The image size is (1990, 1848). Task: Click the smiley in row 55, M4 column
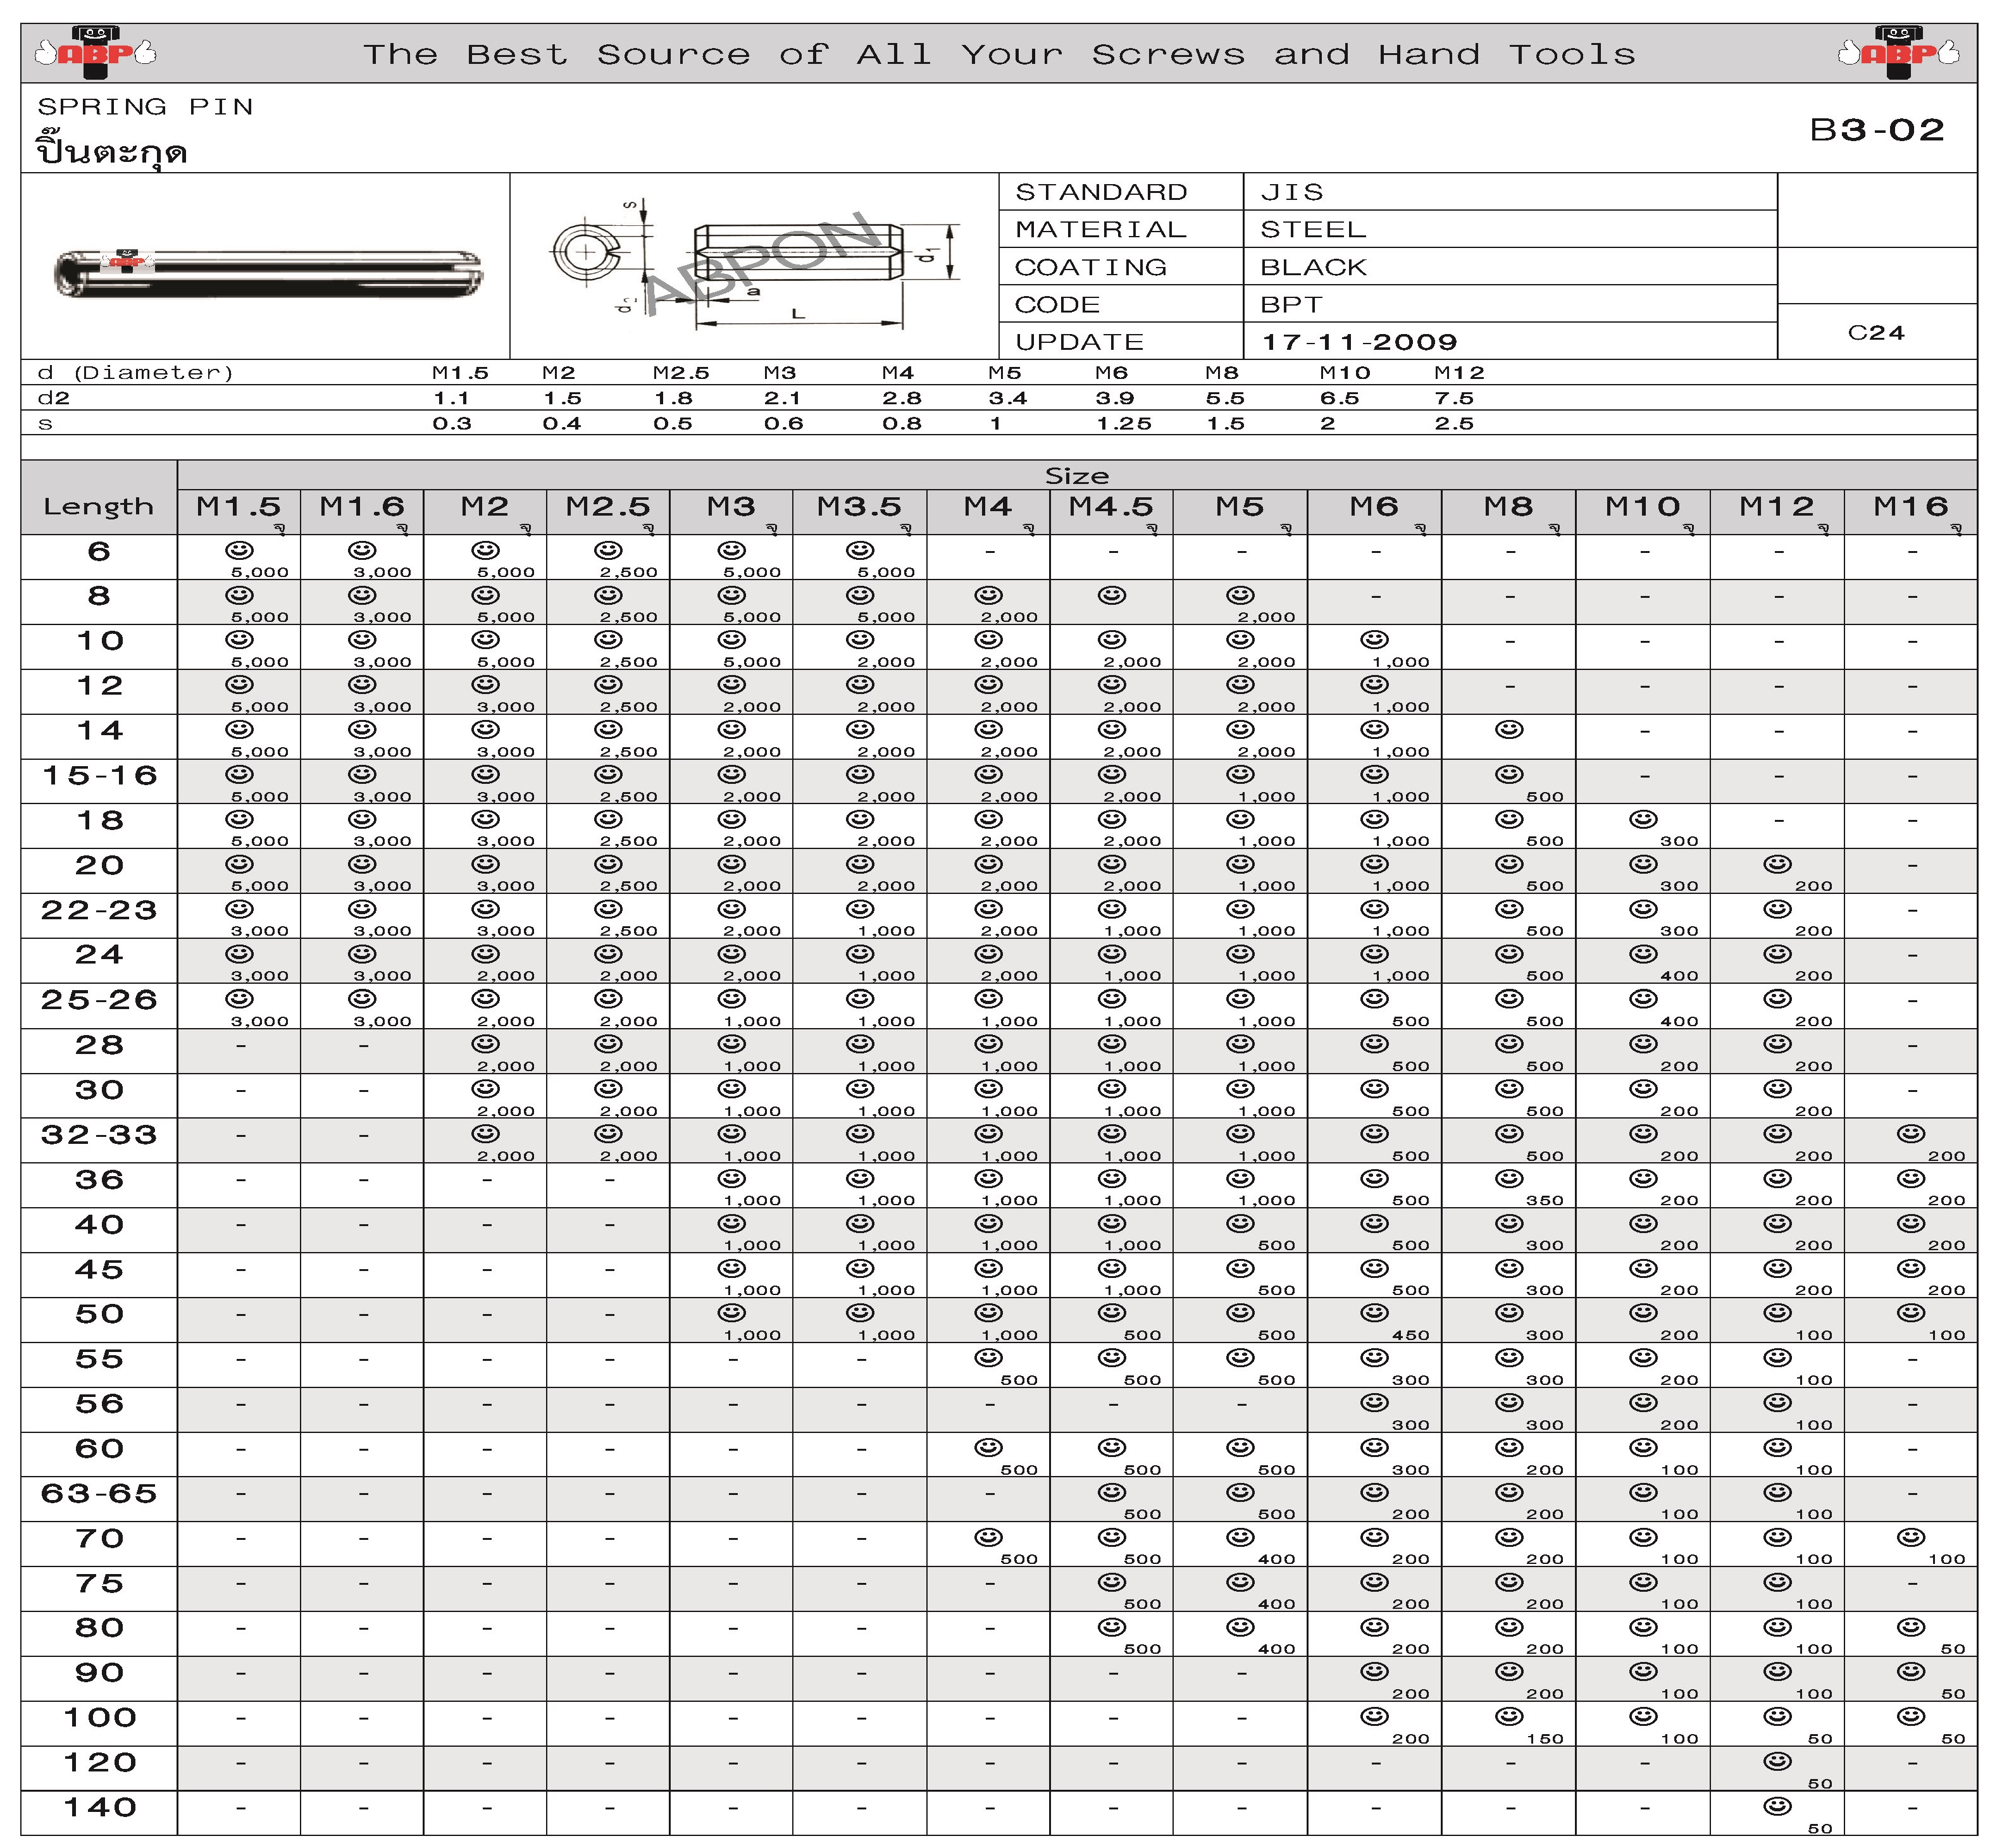(989, 1357)
